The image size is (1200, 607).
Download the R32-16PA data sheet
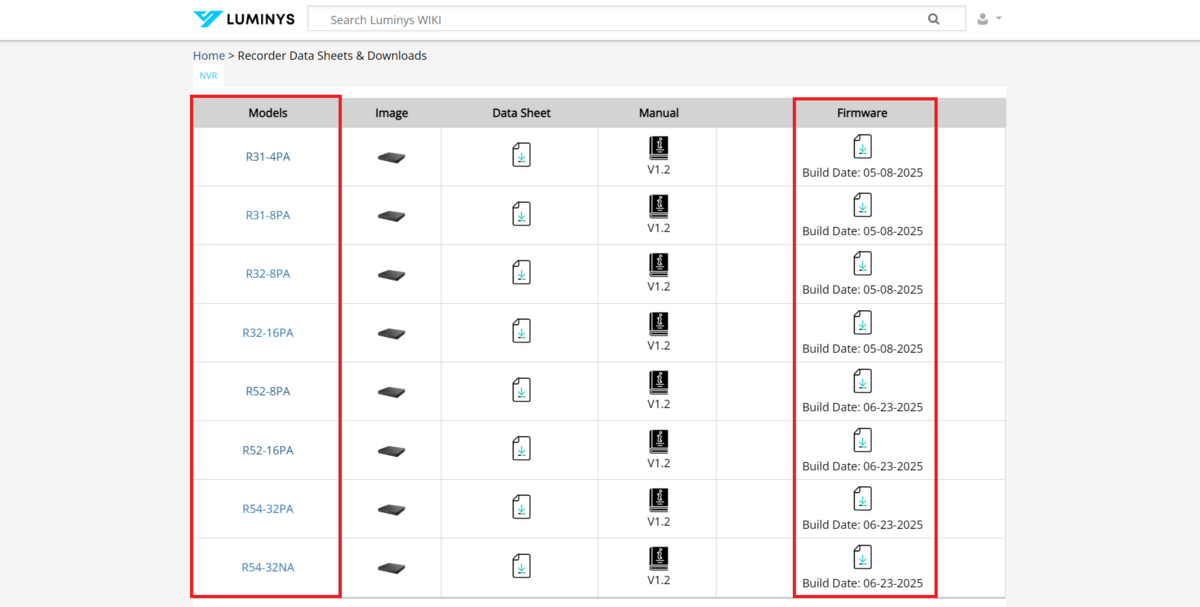pos(521,331)
